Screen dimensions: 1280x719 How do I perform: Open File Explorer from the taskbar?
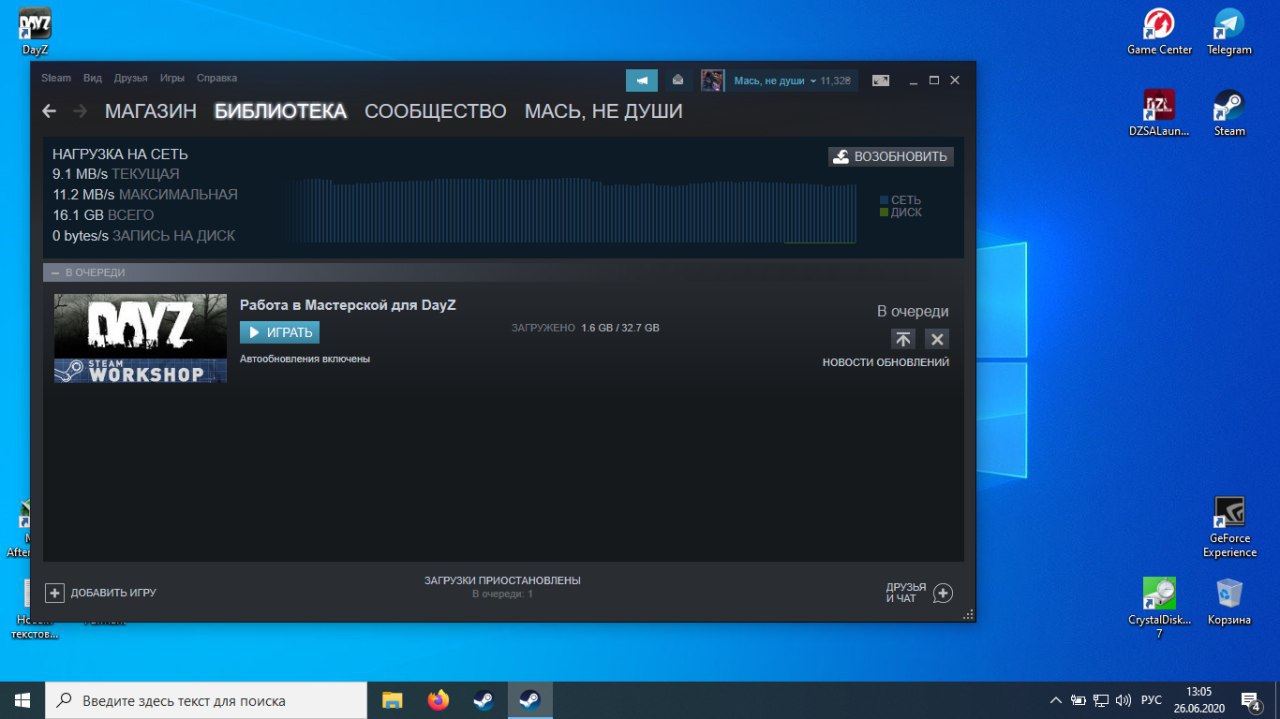(x=392, y=700)
